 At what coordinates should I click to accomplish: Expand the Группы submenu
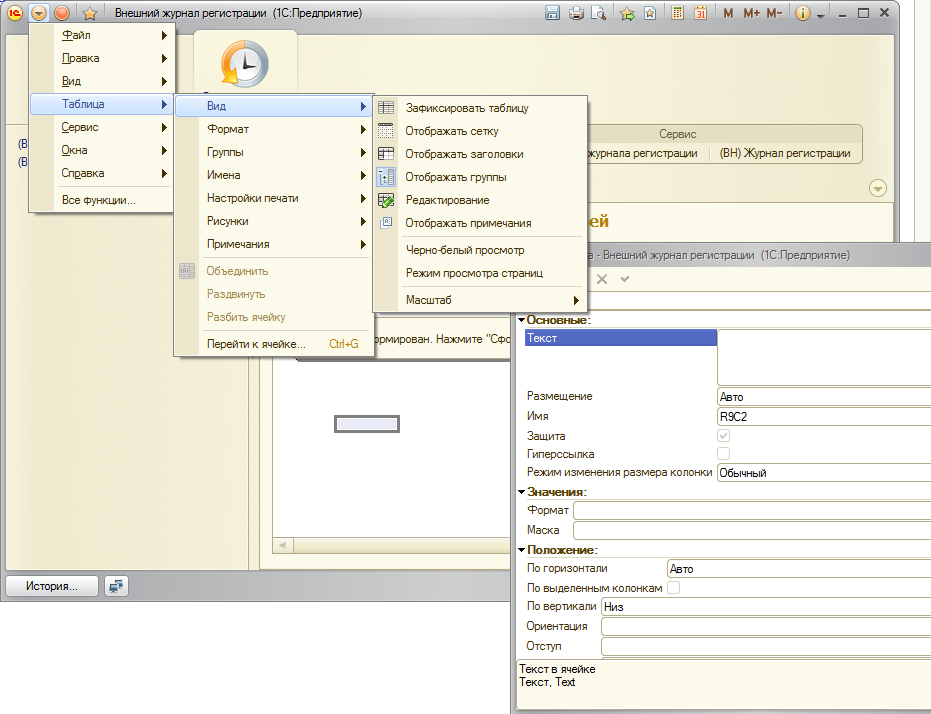(274, 152)
